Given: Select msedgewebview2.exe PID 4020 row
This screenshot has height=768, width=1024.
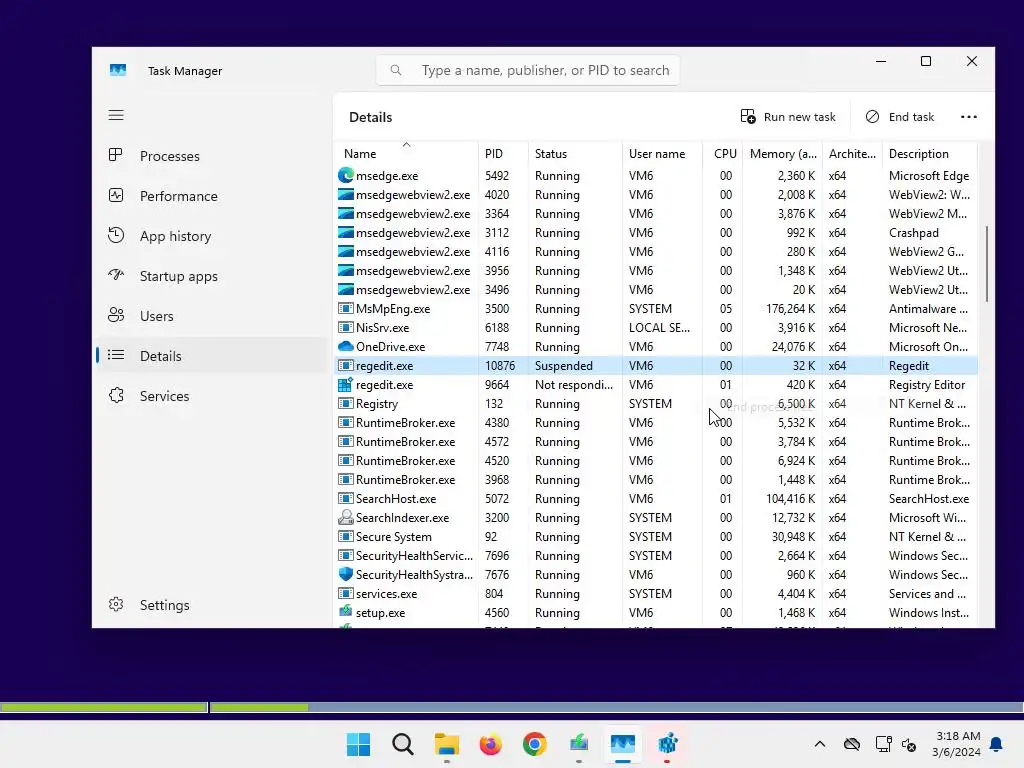Looking at the screenshot, I should [x=657, y=195].
